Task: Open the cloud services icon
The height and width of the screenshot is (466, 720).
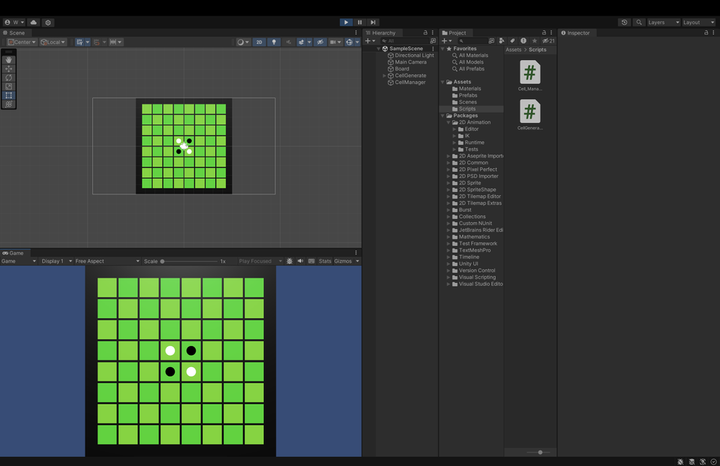Action: (x=33, y=21)
